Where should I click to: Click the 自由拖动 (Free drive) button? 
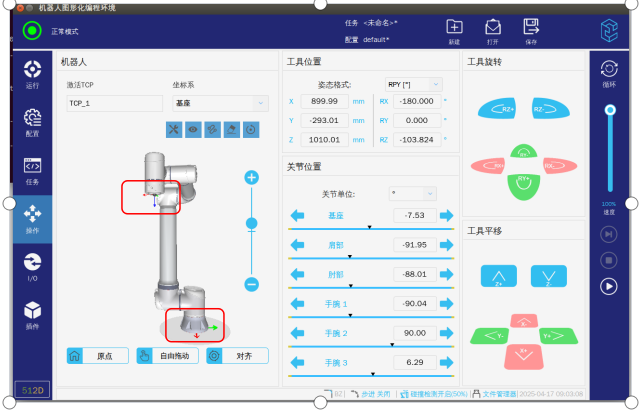167,355
